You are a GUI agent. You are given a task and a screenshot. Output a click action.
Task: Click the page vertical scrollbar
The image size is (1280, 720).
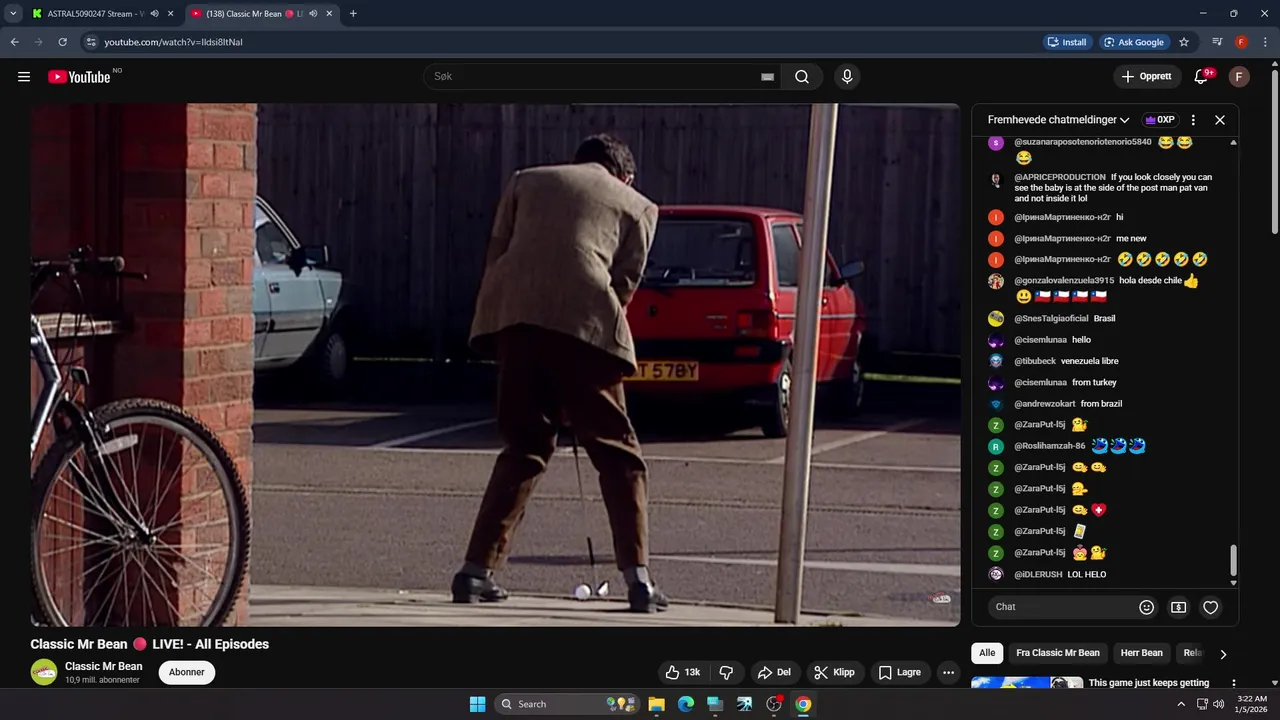click(x=1274, y=150)
